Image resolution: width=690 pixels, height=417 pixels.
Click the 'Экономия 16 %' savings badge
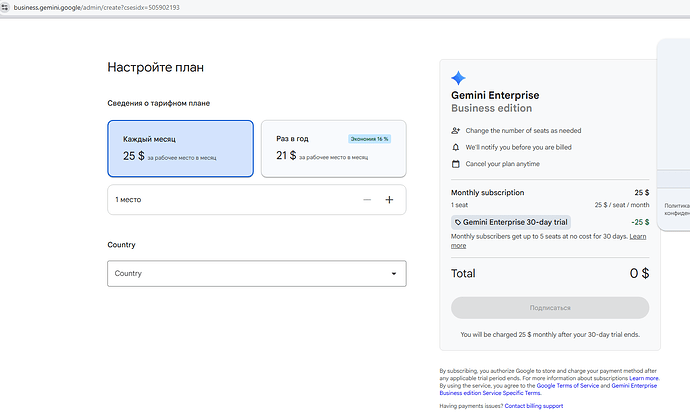click(x=369, y=139)
